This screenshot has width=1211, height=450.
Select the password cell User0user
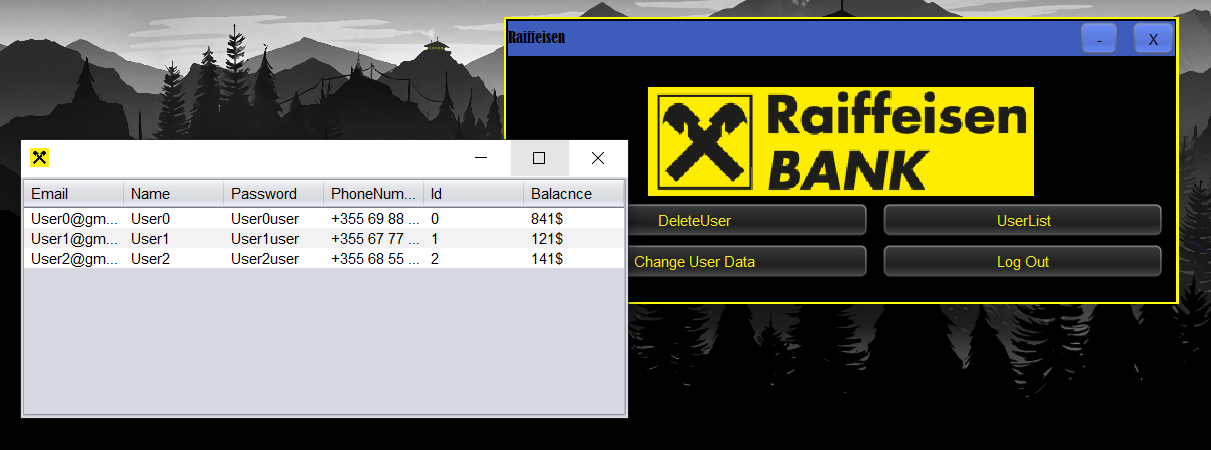point(274,218)
